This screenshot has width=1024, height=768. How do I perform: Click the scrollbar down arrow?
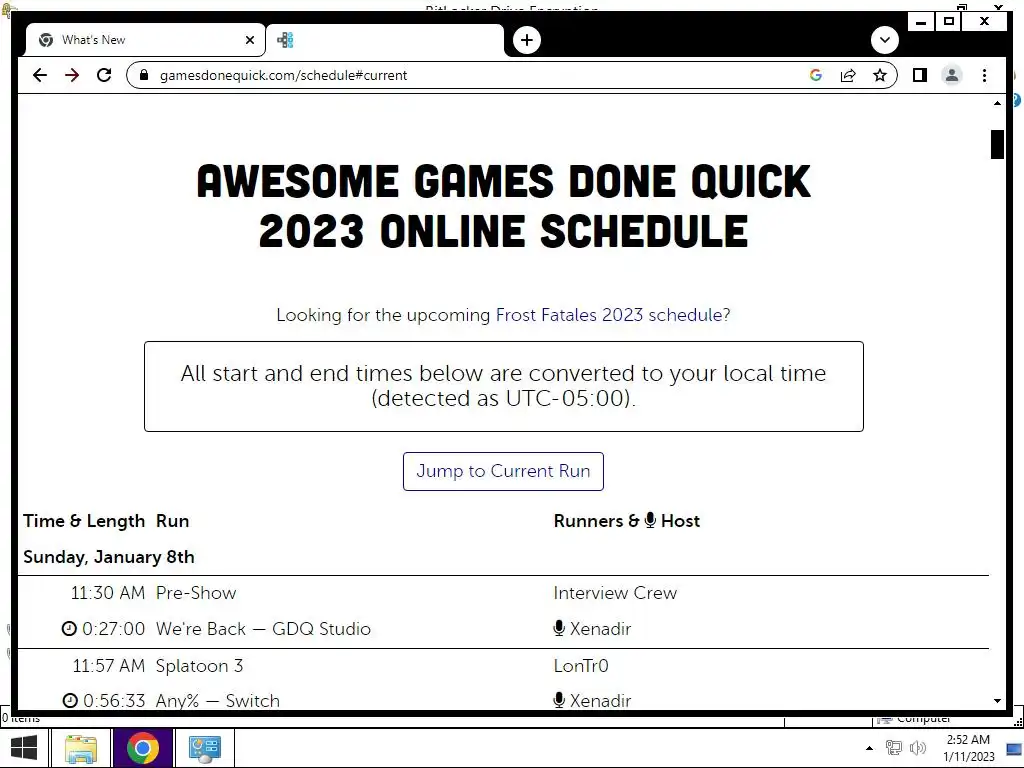tap(997, 701)
